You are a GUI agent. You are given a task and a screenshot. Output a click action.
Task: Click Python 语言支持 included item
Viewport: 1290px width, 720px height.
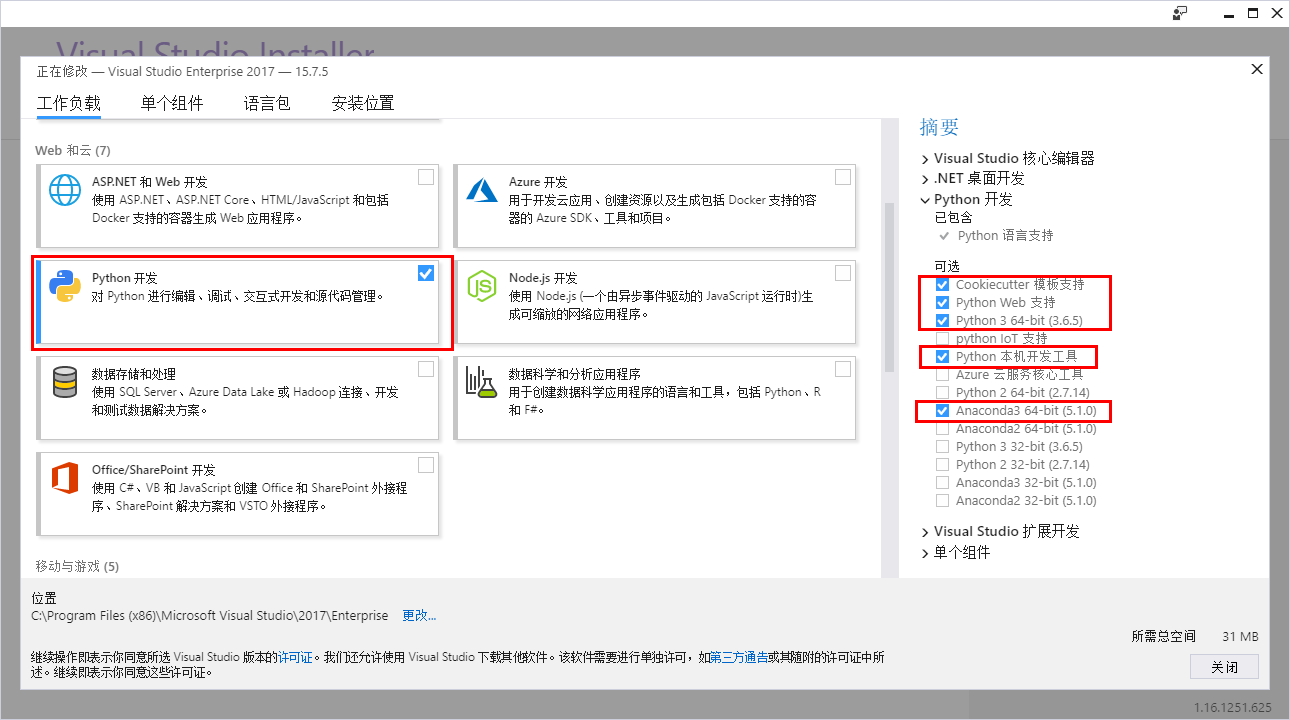pyautogui.click(x=1005, y=236)
